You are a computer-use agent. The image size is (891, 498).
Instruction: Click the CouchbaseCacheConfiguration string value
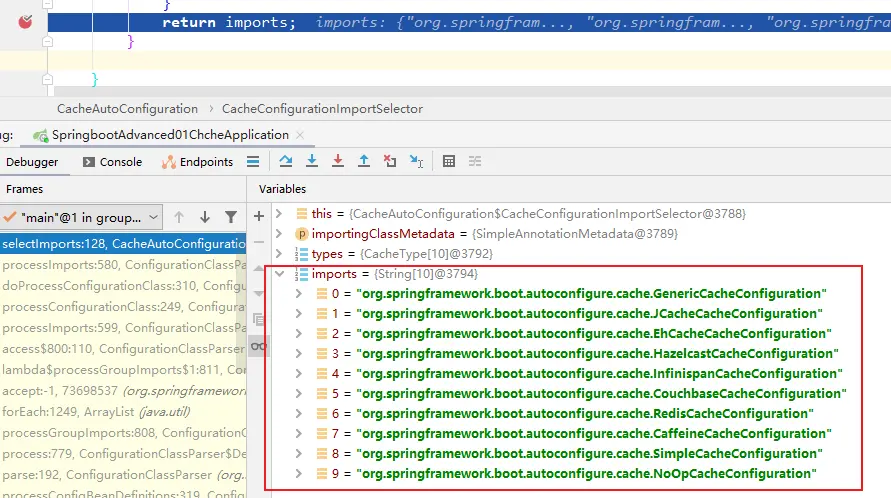[601, 393]
